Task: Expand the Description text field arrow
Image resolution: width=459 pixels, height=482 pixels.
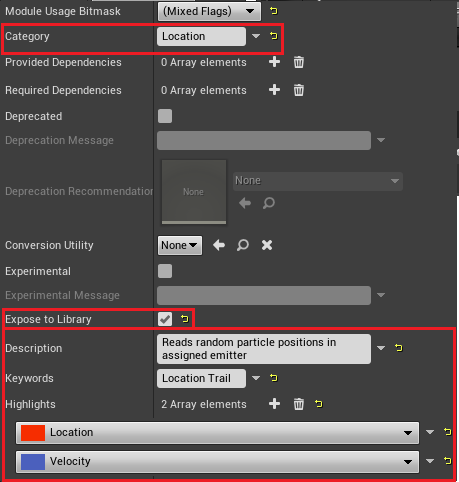Action: [381, 348]
